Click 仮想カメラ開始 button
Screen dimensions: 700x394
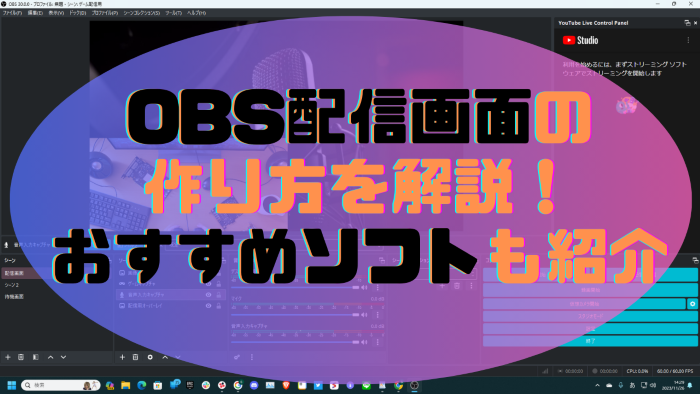[584, 303]
